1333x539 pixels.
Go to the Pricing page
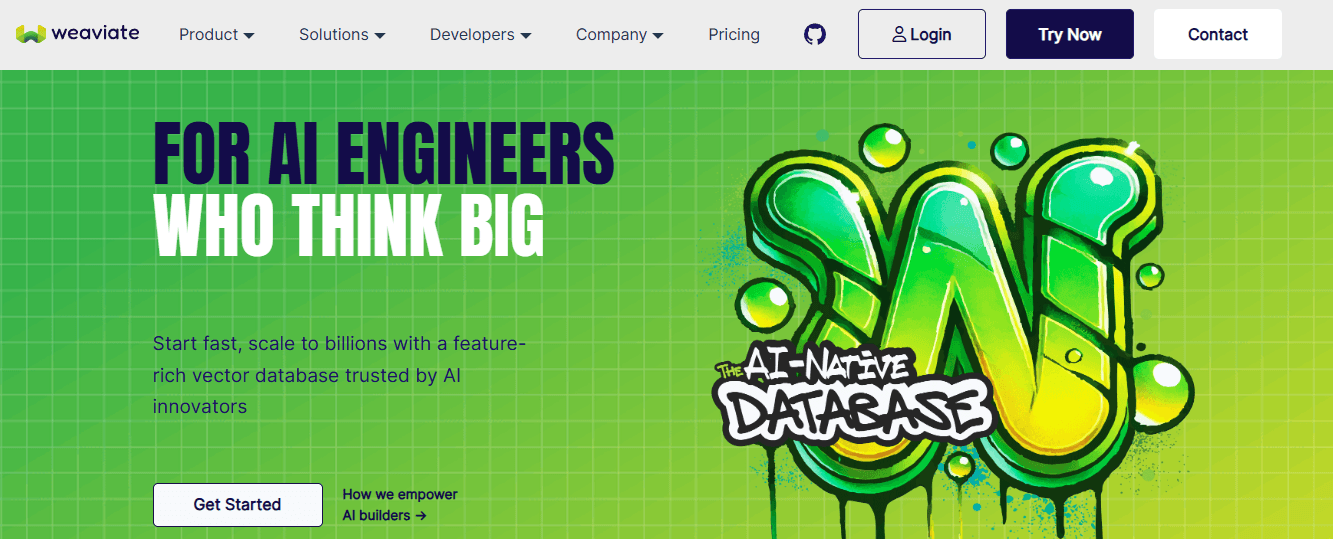[x=734, y=34]
